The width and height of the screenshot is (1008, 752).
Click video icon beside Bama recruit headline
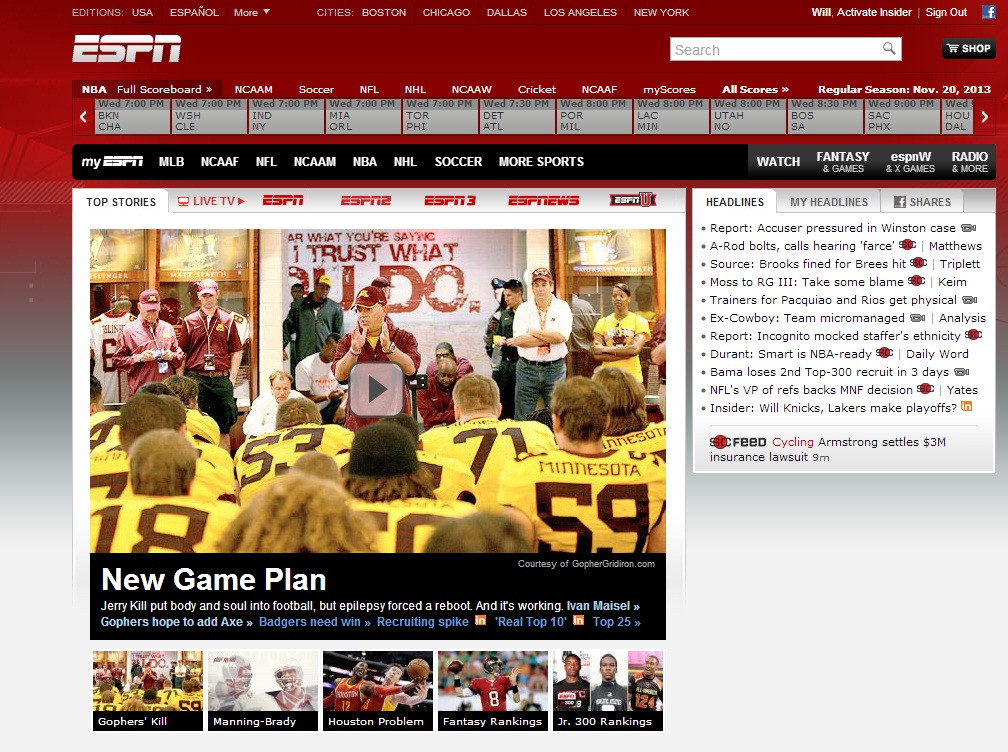pyautogui.click(x=962, y=372)
